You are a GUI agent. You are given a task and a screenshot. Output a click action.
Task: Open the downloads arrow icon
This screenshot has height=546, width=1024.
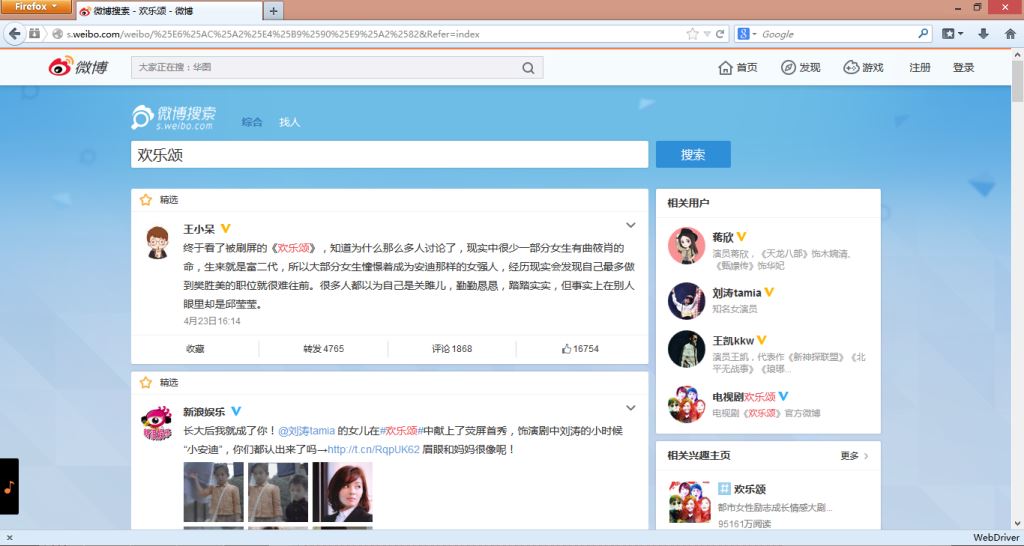click(983, 34)
